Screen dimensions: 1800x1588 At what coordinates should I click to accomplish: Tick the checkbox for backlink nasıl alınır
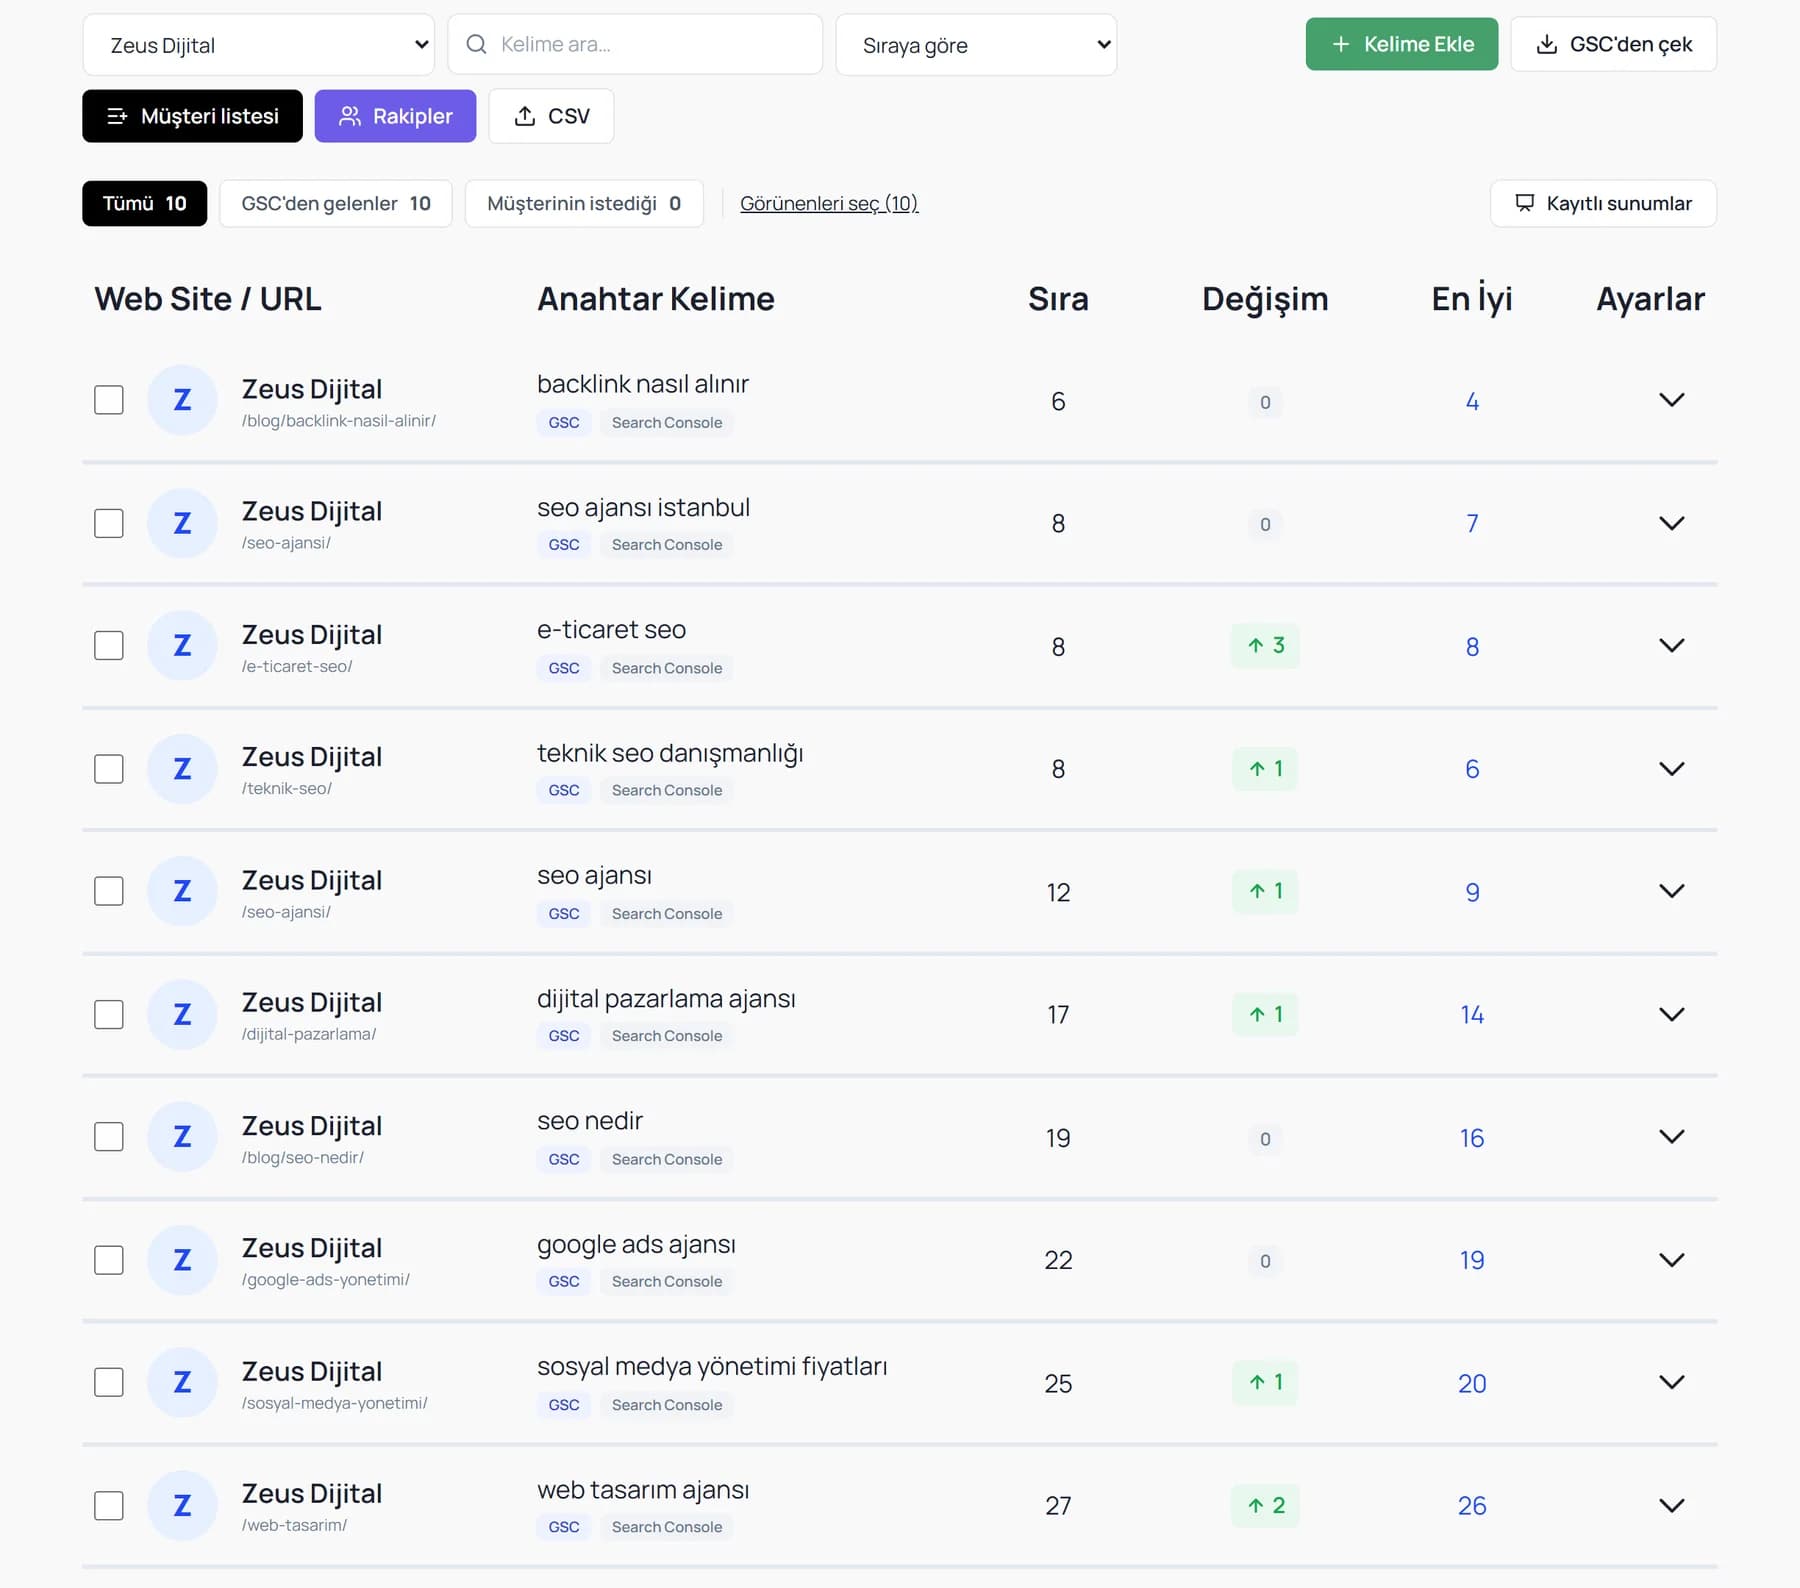tap(109, 400)
